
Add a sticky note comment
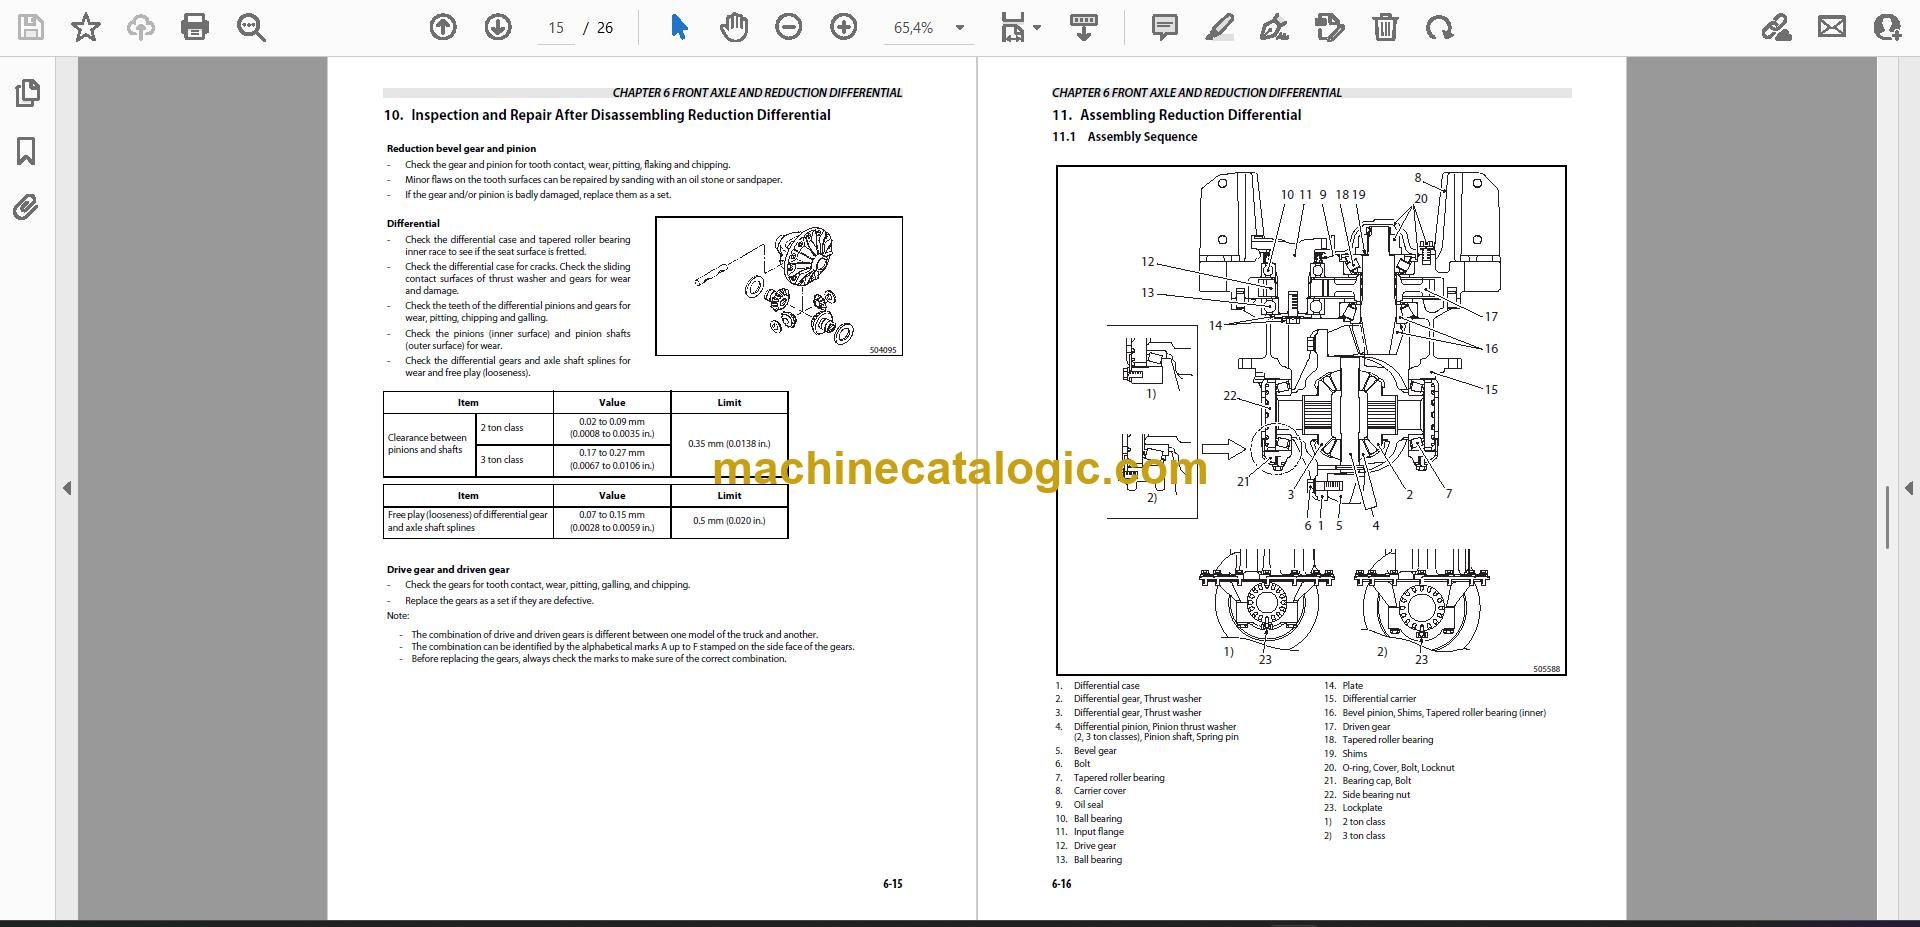pos(1164,28)
